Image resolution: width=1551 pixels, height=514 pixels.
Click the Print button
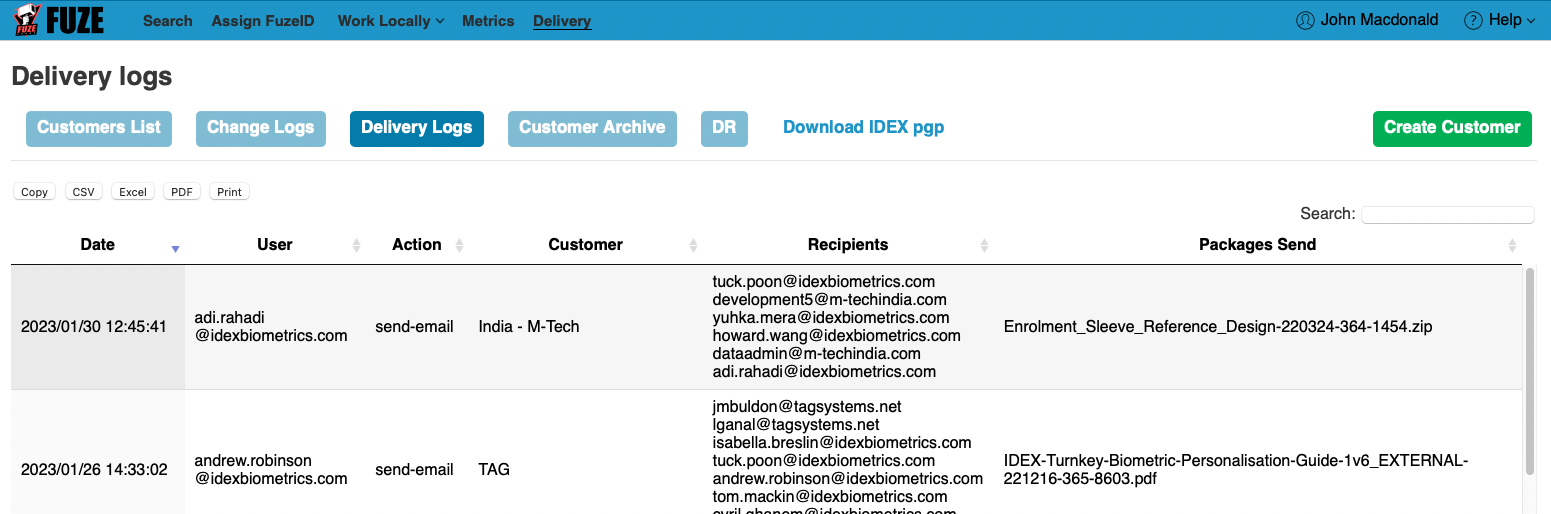(230, 192)
